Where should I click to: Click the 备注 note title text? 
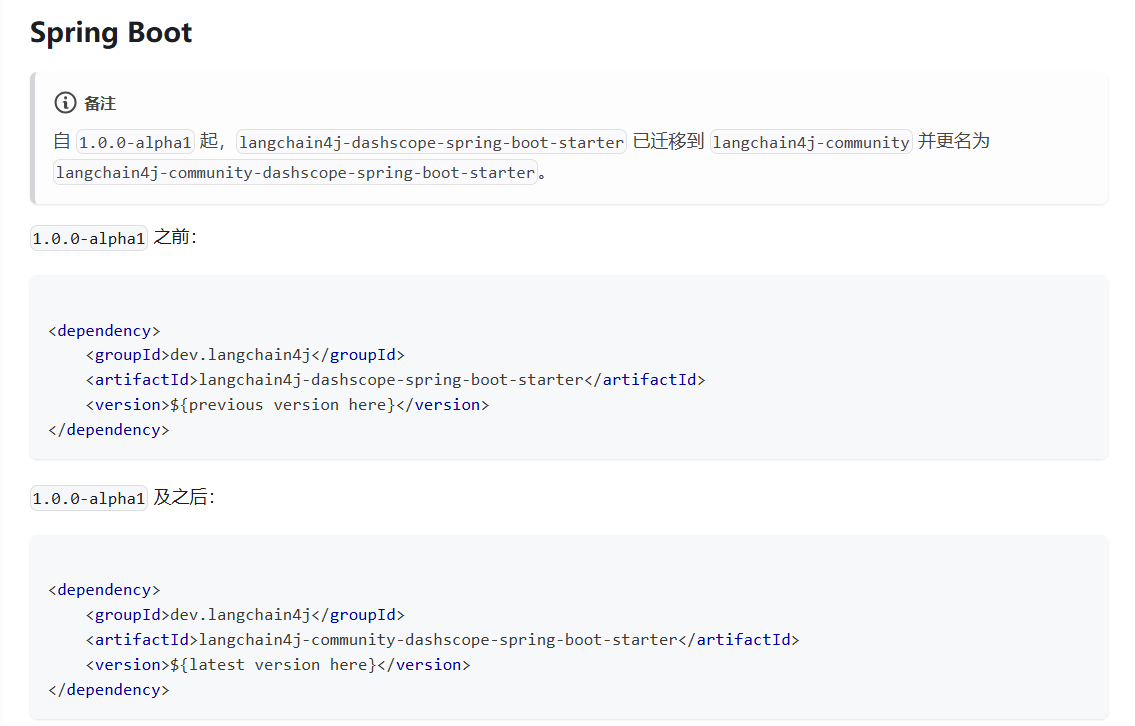pos(100,104)
